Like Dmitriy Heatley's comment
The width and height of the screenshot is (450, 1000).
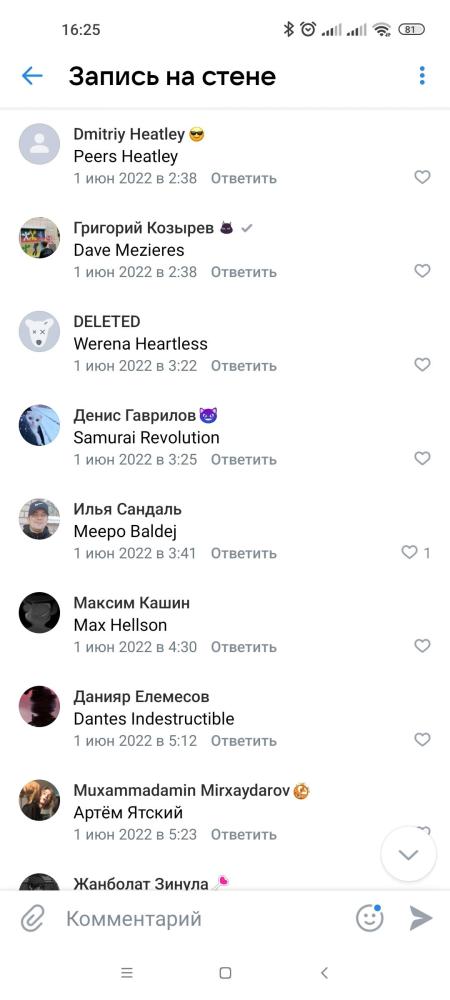click(423, 177)
